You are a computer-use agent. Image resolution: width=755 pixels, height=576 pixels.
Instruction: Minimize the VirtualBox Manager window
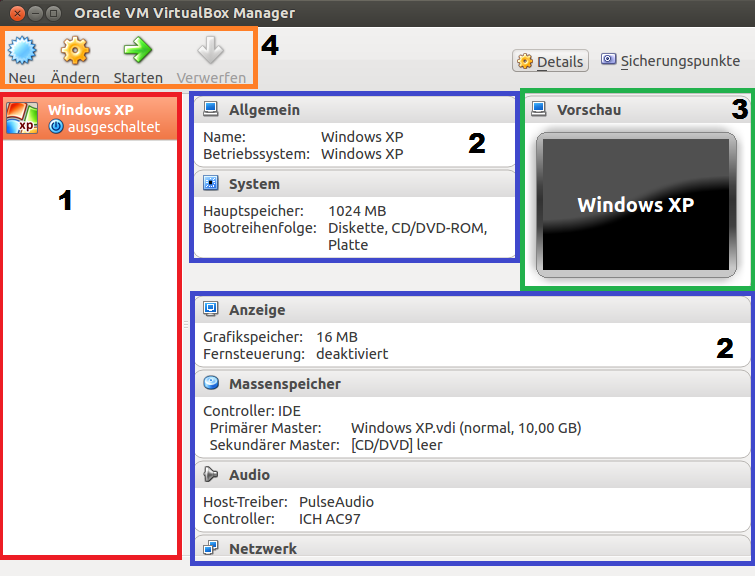pyautogui.click(x=35, y=13)
